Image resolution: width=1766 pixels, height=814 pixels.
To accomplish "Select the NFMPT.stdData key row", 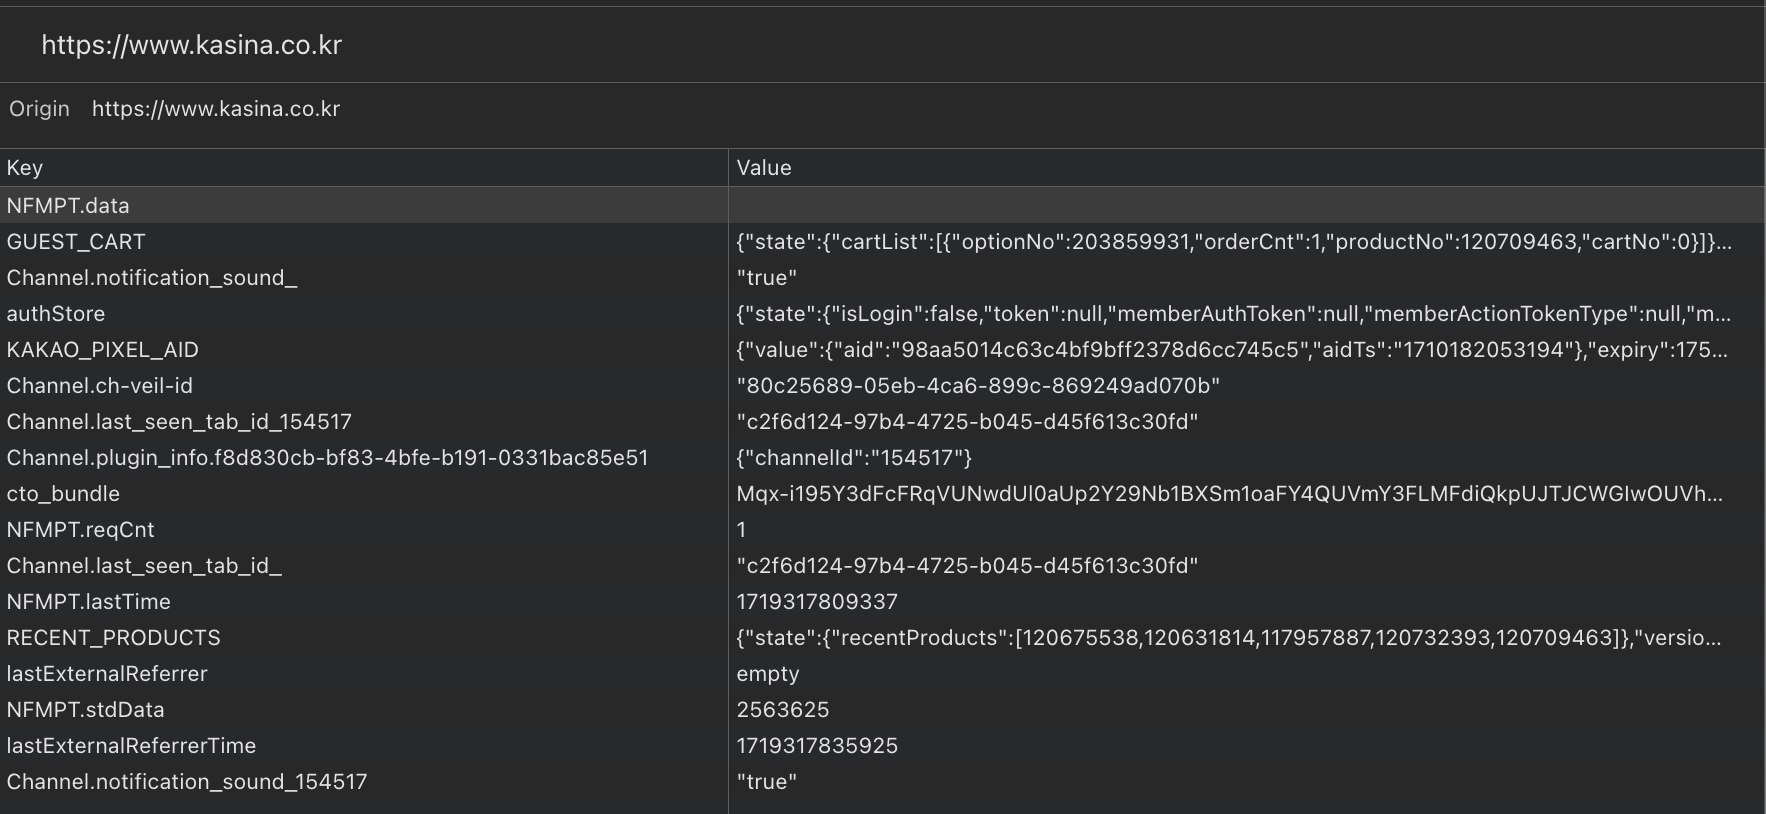I will [x=85, y=710].
